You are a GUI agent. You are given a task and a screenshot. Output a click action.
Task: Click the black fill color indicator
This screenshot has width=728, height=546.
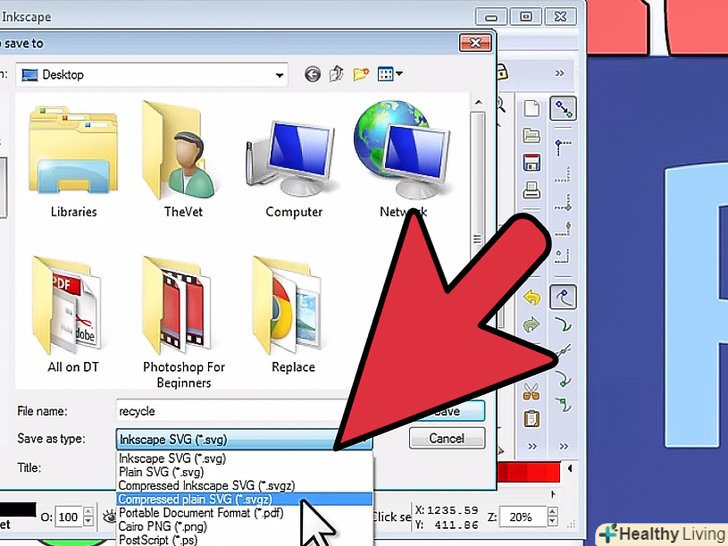[x=18, y=509]
